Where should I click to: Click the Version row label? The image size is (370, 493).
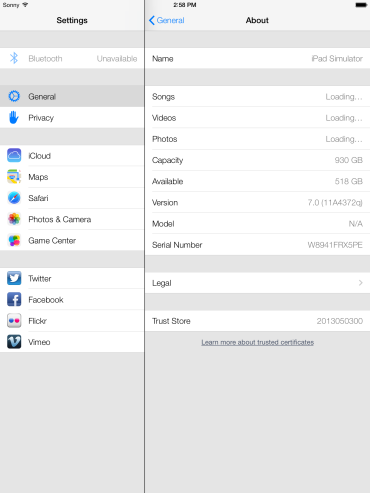tap(165, 203)
